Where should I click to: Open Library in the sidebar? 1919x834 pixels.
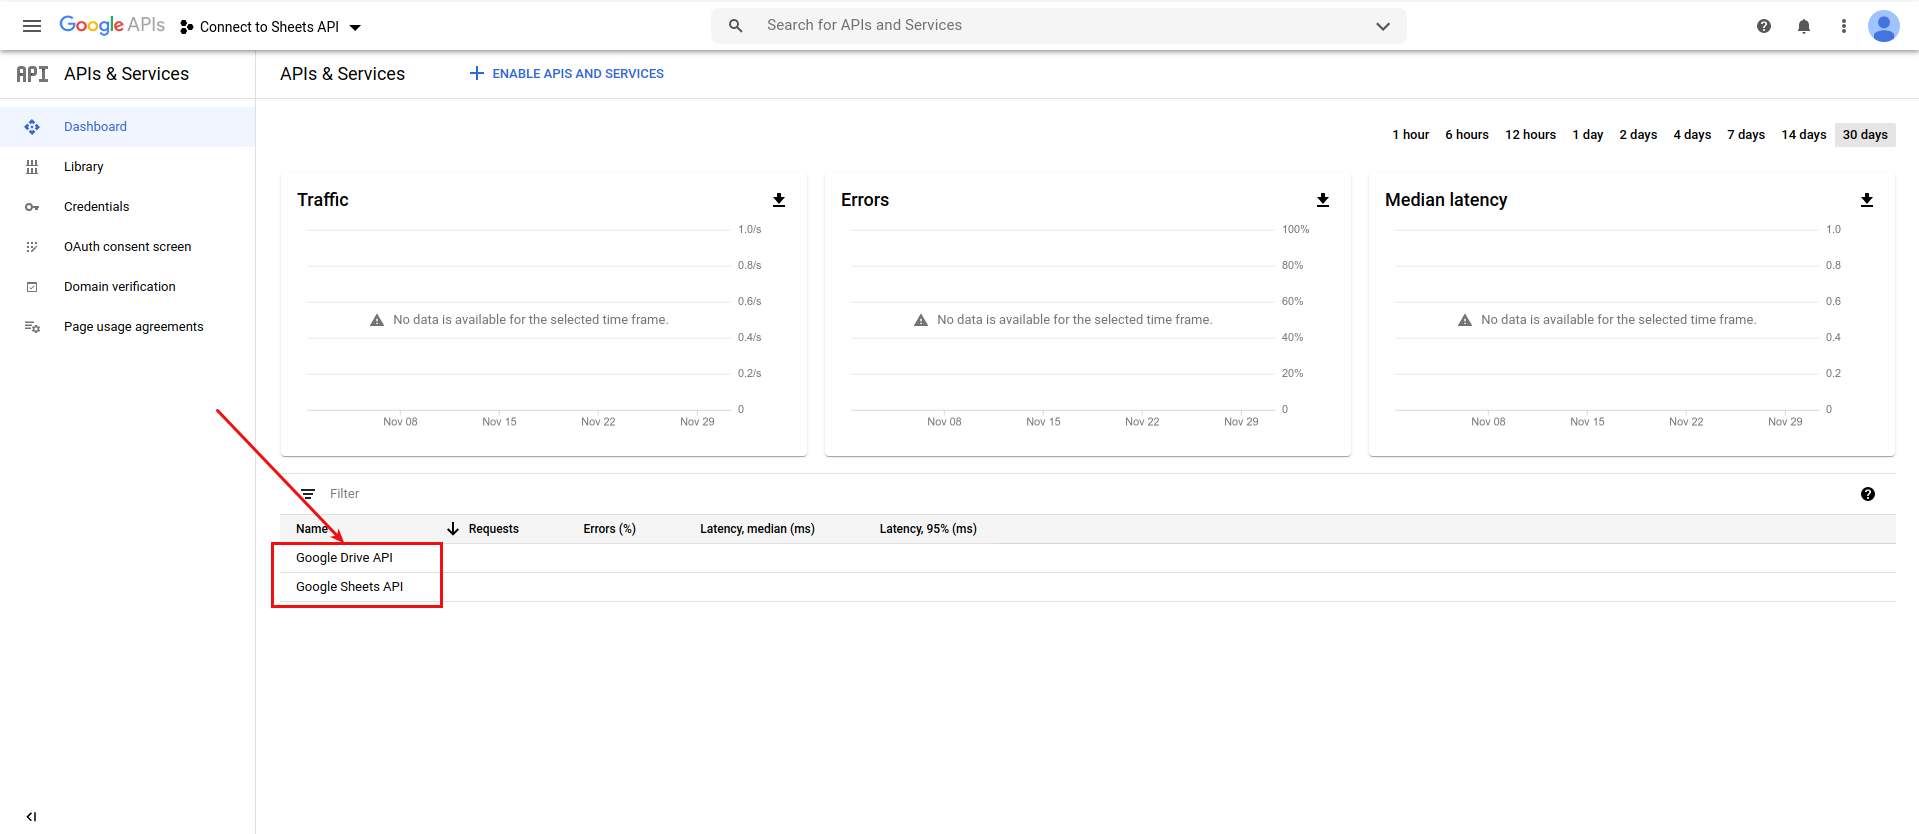[127, 167]
